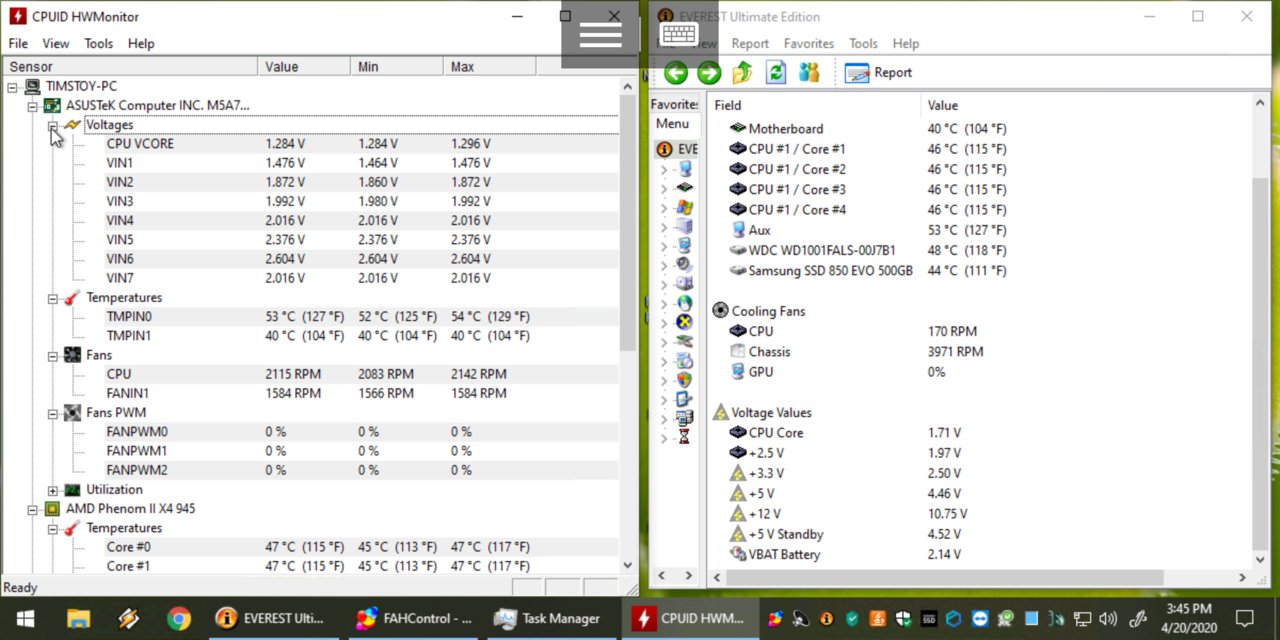Open HWMonitor Help menu
This screenshot has width=1280, height=640.
coord(141,43)
